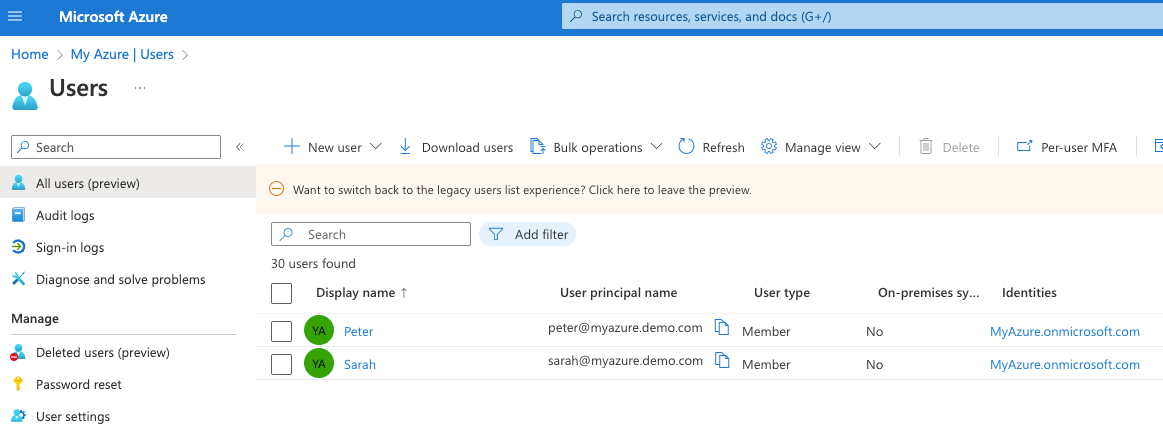Focus the sidebar Search box
This screenshot has height=433, width=1163.
point(116,147)
